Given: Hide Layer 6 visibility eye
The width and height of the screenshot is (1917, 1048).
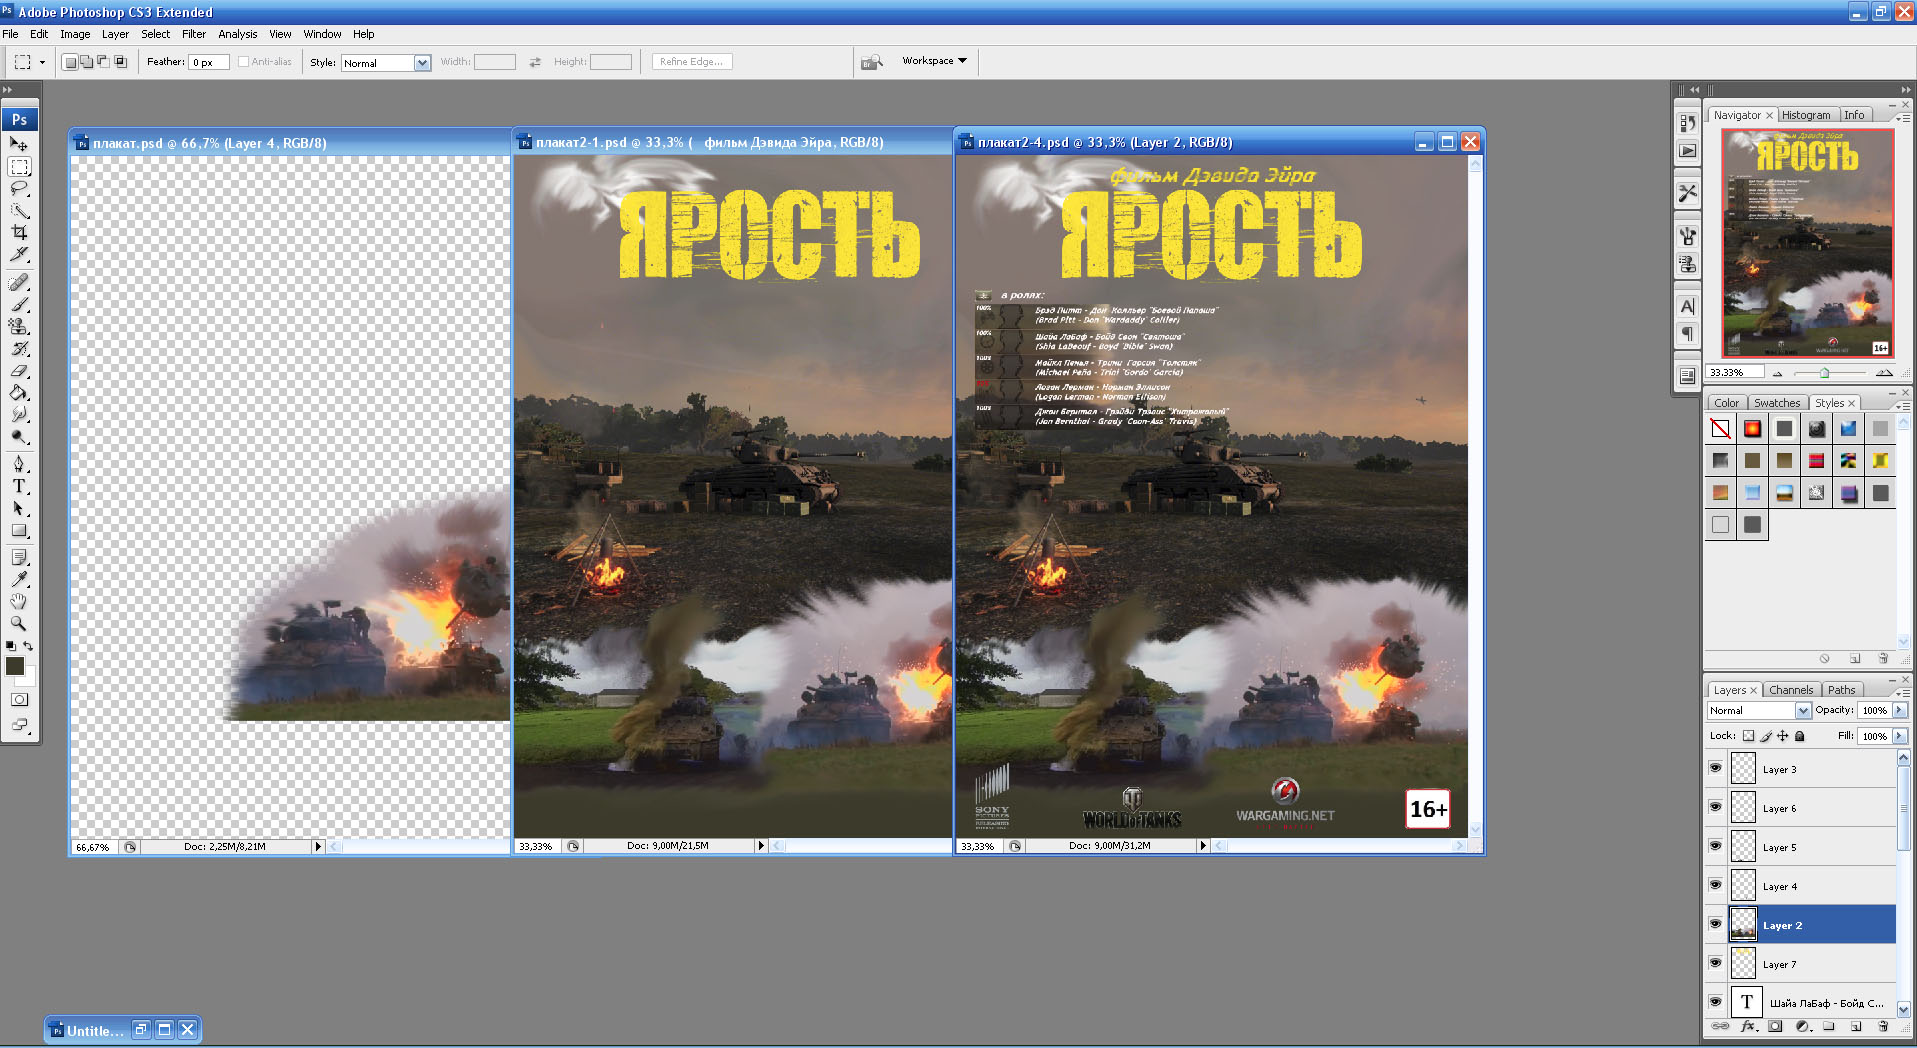Looking at the screenshot, I should [x=1716, y=807].
